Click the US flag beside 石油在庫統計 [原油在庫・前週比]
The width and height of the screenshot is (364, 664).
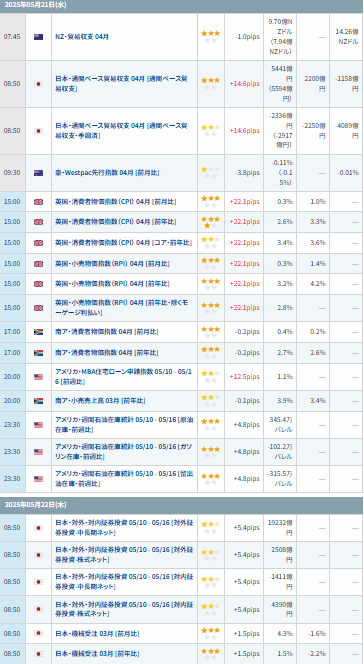click(38, 425)
